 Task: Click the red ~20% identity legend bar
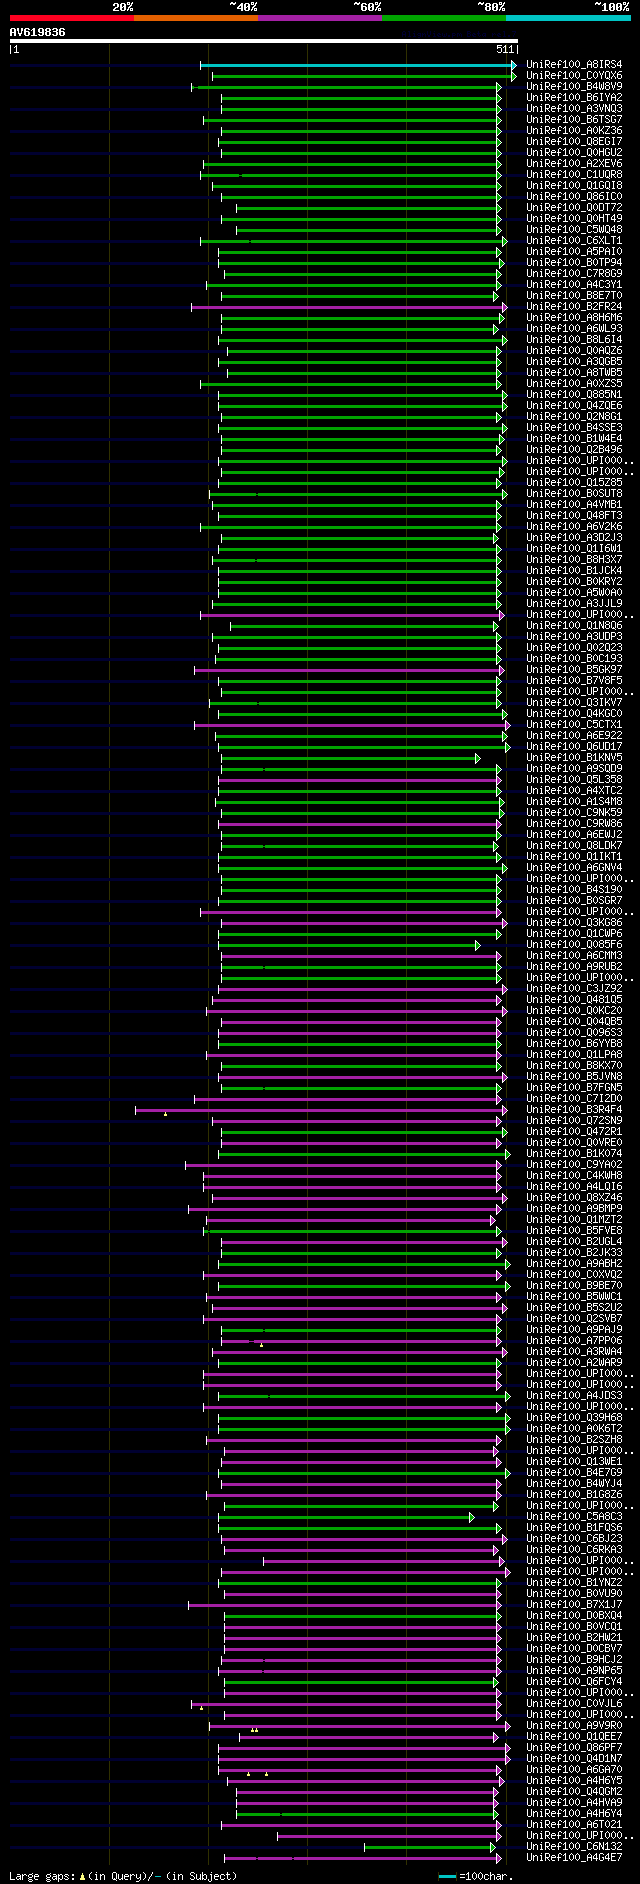tap(71, 18)
